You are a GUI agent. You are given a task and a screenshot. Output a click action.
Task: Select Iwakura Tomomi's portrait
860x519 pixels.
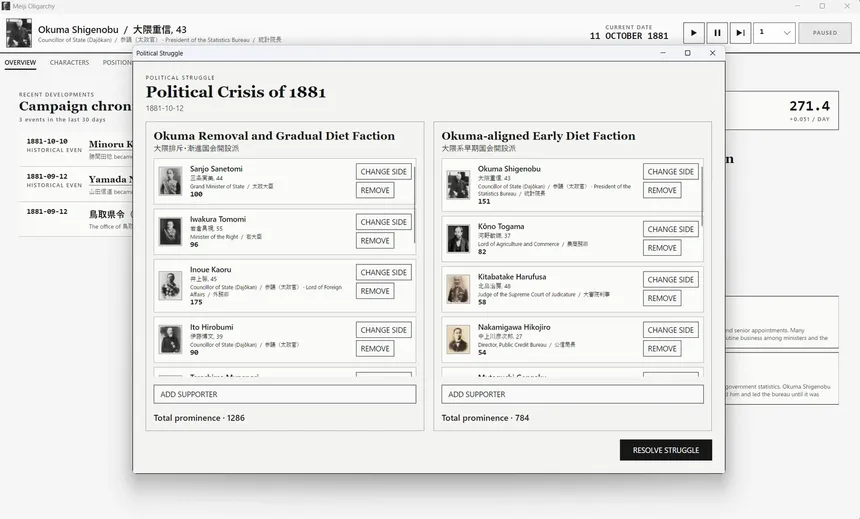point(170,232)
